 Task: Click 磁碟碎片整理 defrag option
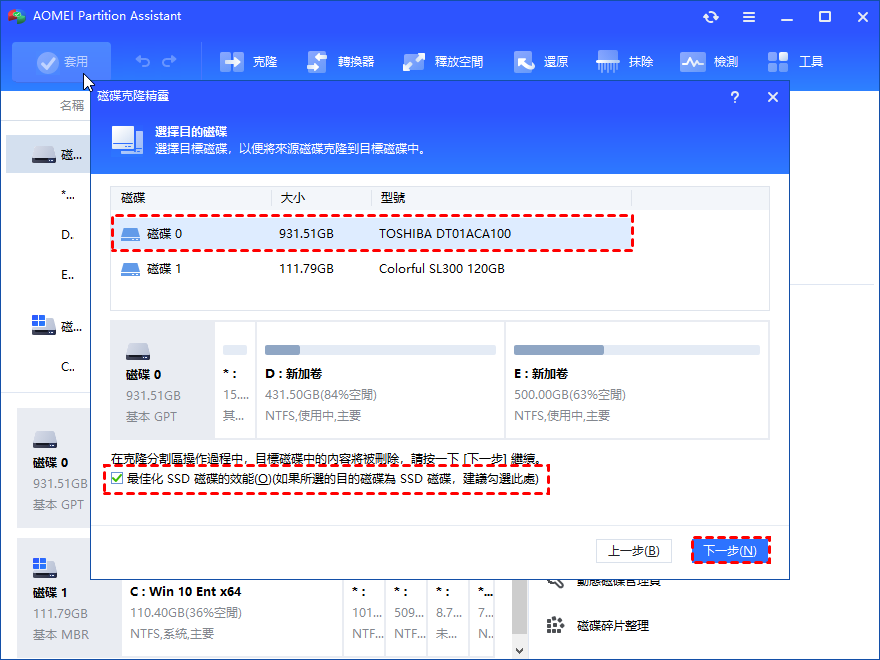pos(613,625)
